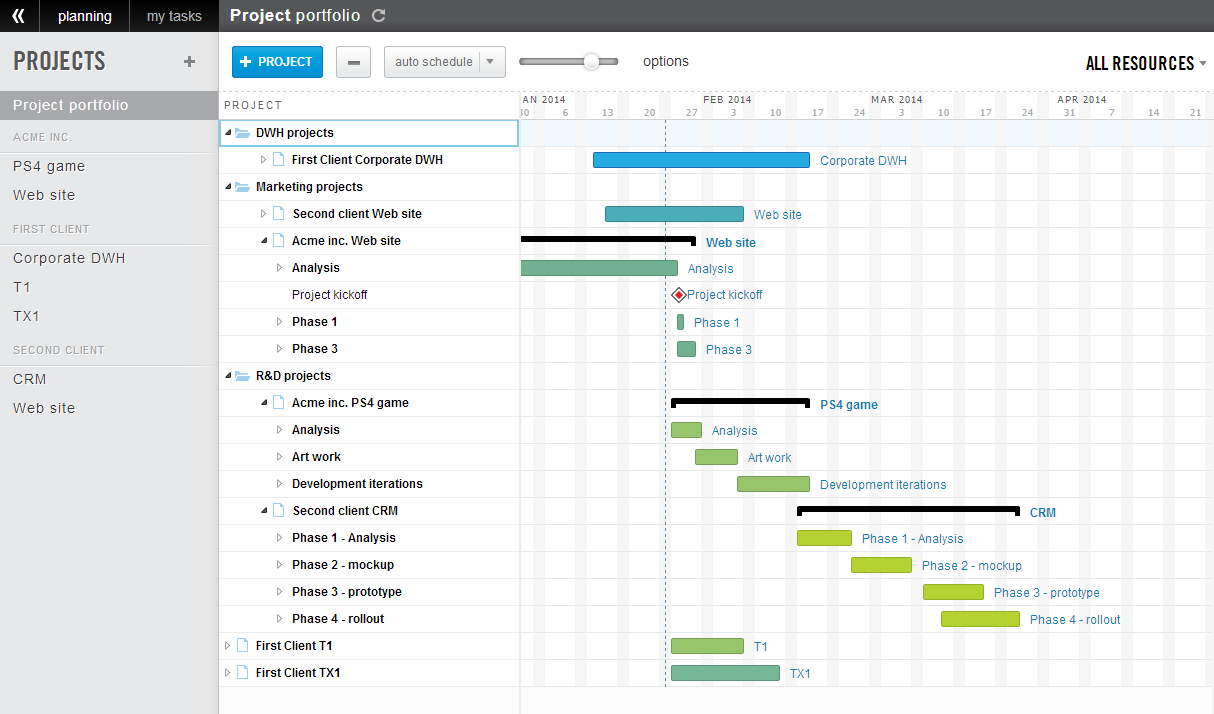
Task: Click the timeline zoom slider handle
Action: pyautogui.click(x=591, y=62)
